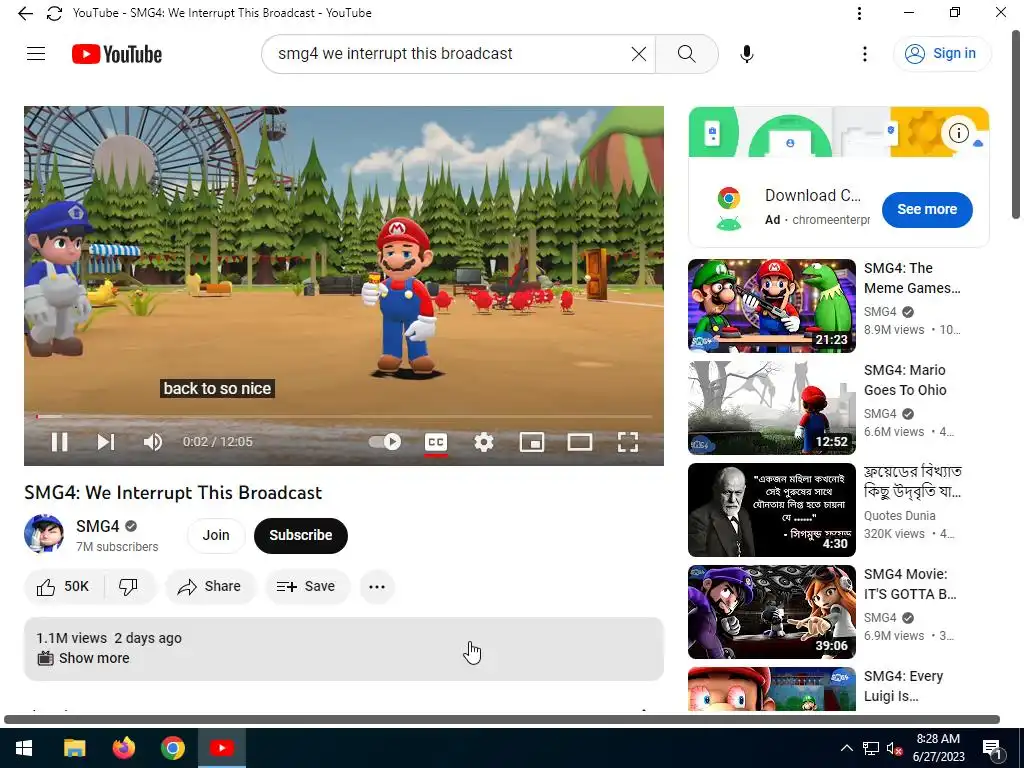Click the video title SMG4: We Interrupt This Broadcast
The image size is (1024, 768).
173,492
